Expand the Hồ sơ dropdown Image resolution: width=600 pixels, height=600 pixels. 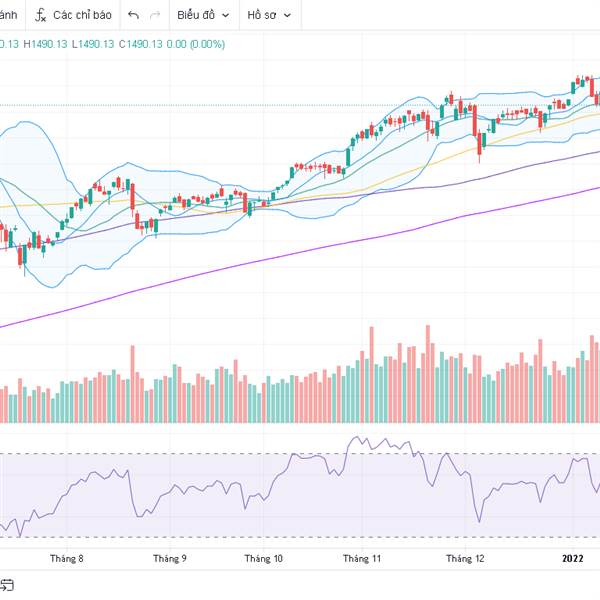pyautogui.click(x=269, y=15)
